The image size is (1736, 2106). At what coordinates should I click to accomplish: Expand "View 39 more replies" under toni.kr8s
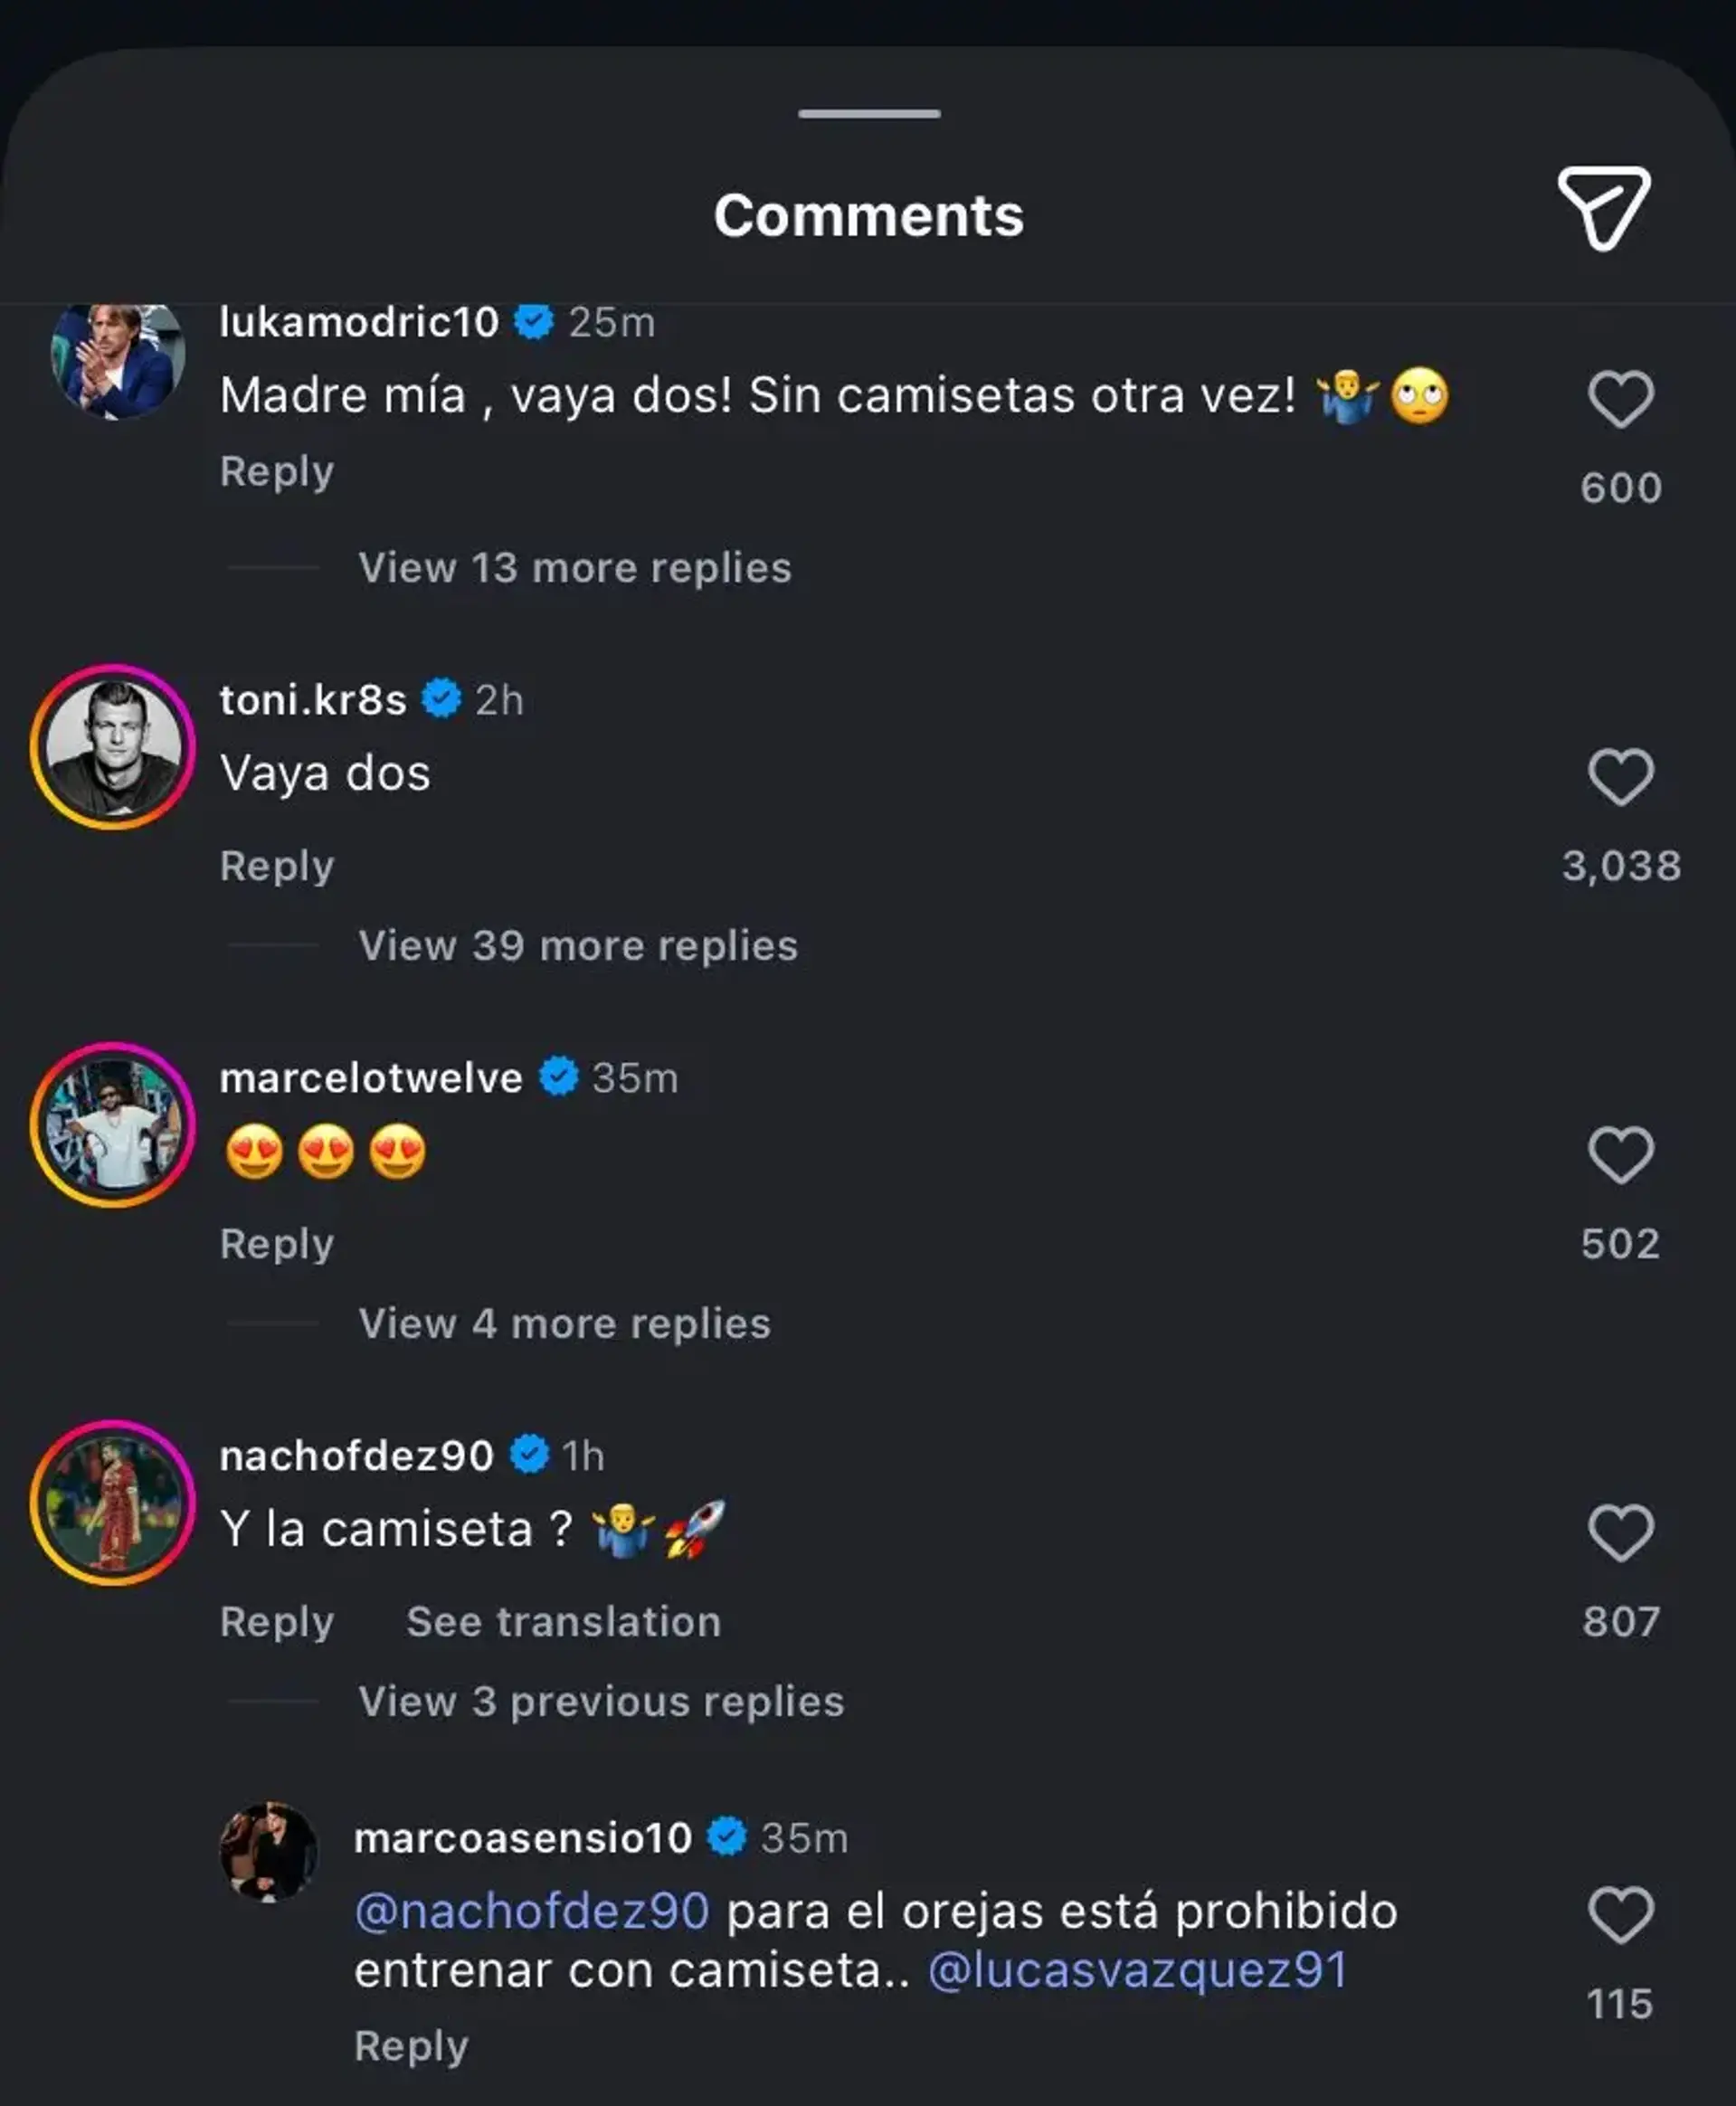tap(578, 946)
